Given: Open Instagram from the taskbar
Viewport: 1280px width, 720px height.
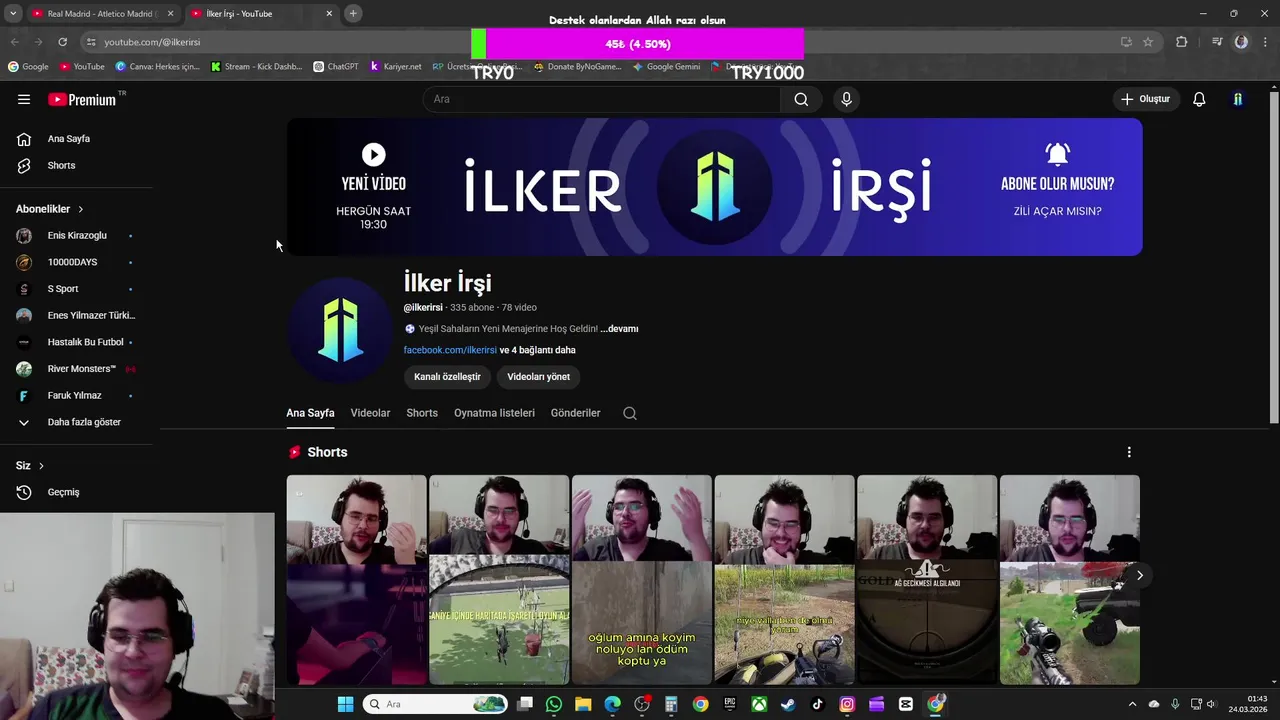Looking at the screenshot, I should point(847,704).
